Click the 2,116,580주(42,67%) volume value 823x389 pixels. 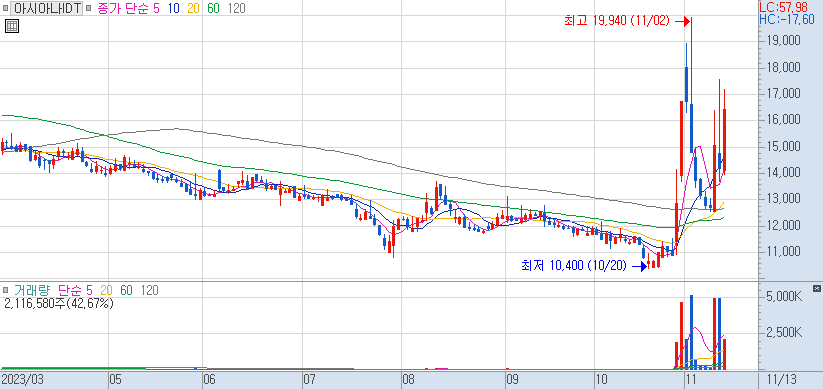pyautogui.click(x=59, y=303)
